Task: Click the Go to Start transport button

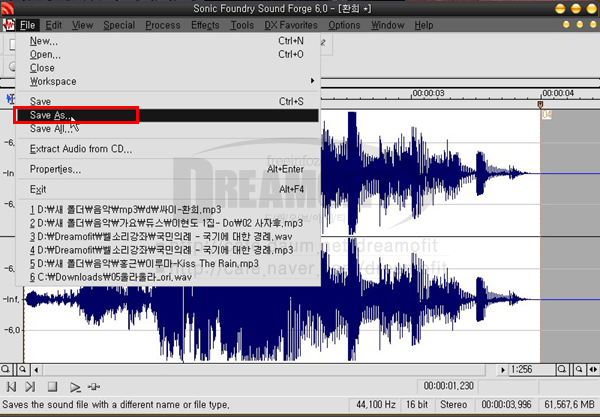Action: tap(11, 387)
